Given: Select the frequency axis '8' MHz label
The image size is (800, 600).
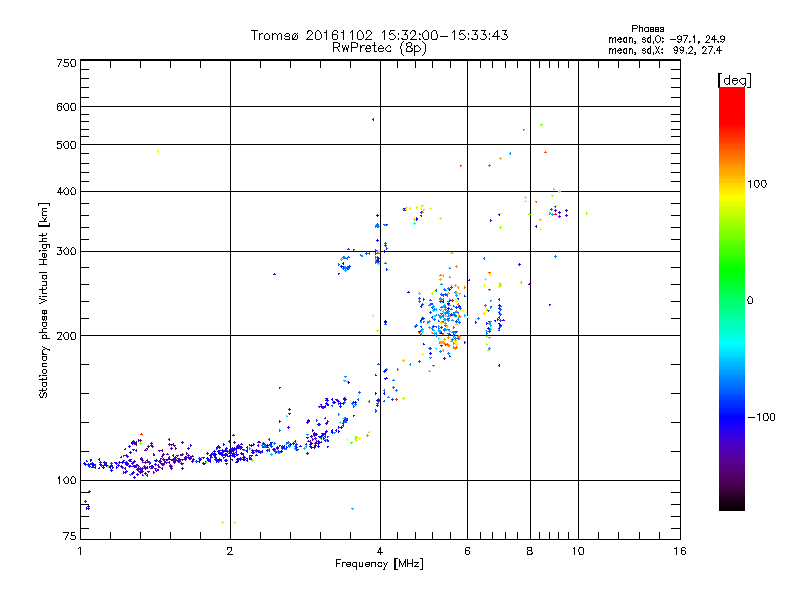Looking at the screenshot, I should 530,551.
